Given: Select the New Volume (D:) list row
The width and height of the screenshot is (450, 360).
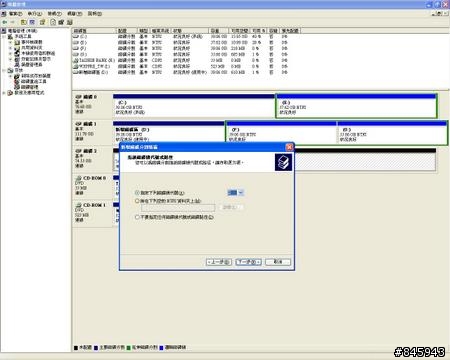Looking at the screenshot, I should click(180, 72).
